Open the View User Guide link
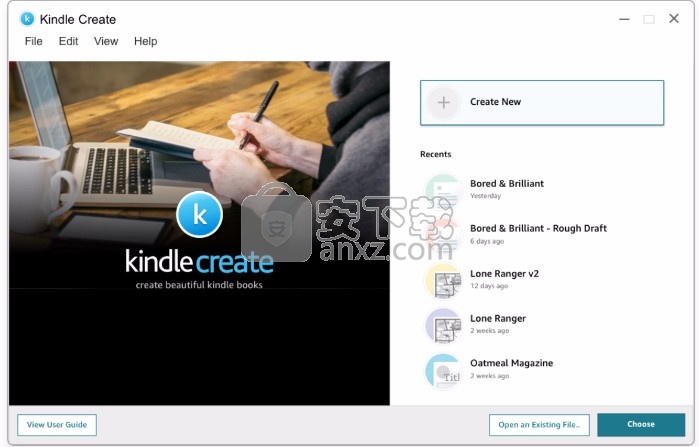The image size is (699, 447). (57, 425)
